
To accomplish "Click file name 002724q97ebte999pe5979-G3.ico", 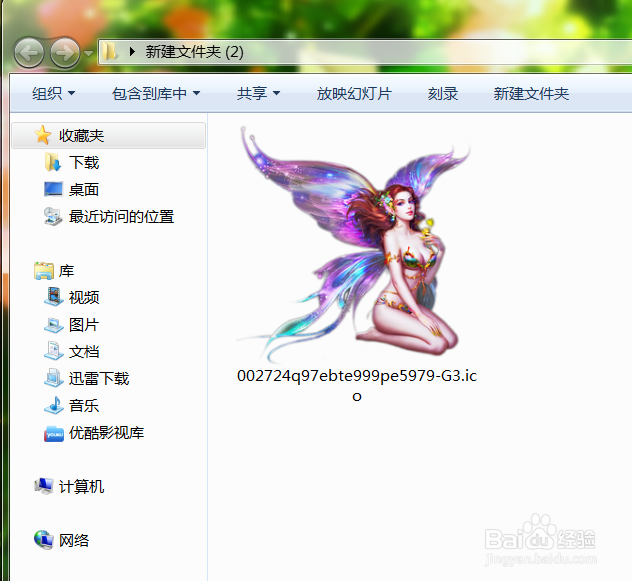I will click(x=357, y=385).
